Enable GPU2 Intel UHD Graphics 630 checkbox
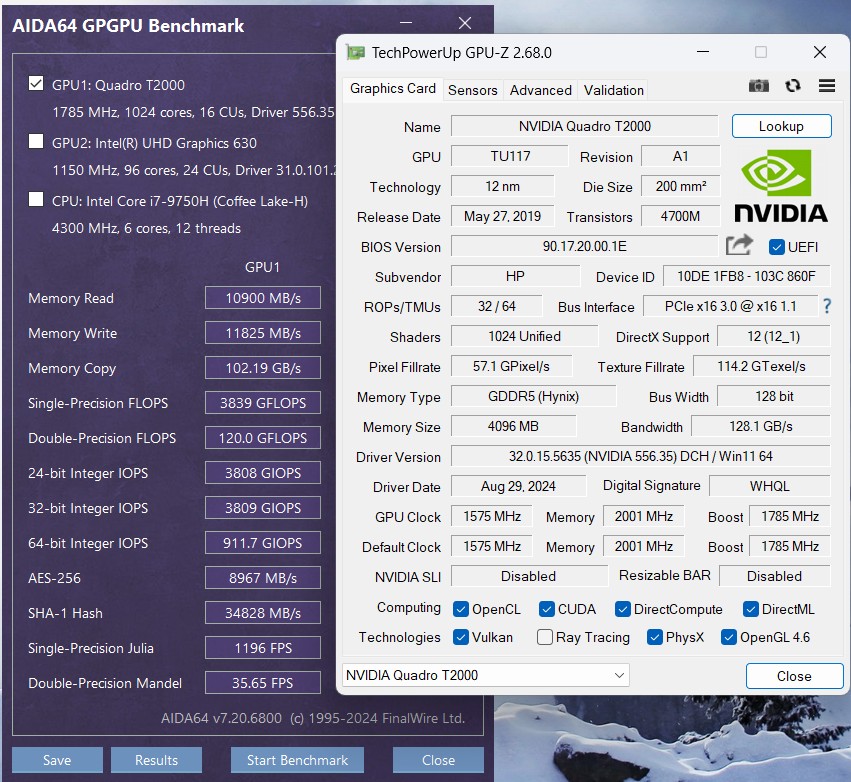 37,141
